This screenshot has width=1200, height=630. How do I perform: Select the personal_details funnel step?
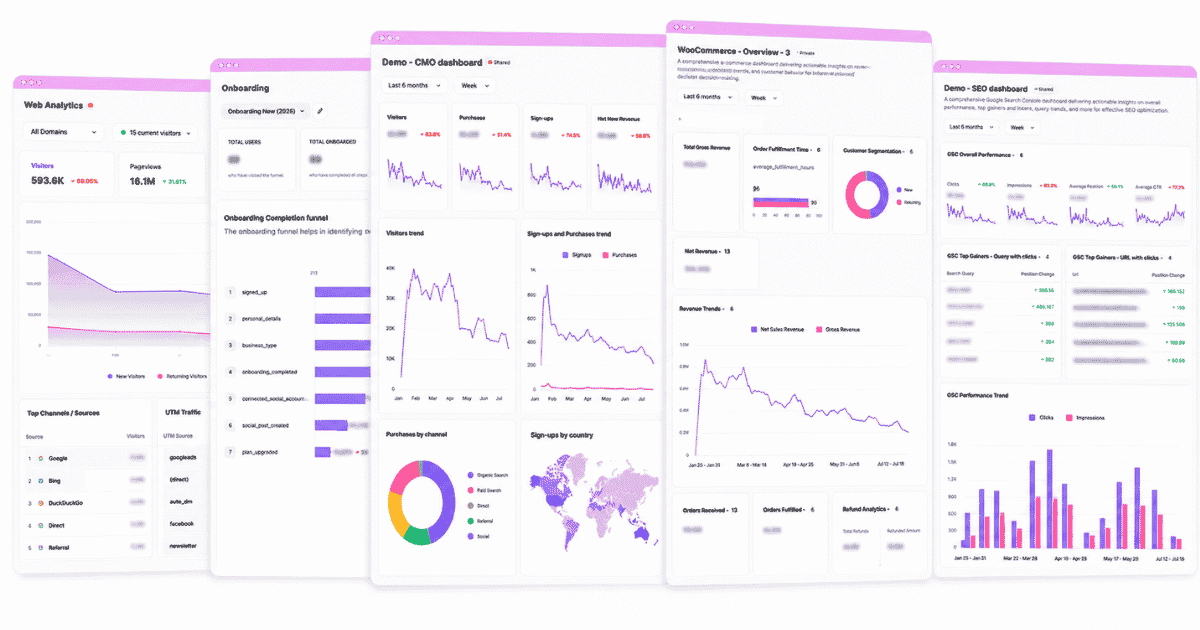pyautogui.click(x=260, y=318)
